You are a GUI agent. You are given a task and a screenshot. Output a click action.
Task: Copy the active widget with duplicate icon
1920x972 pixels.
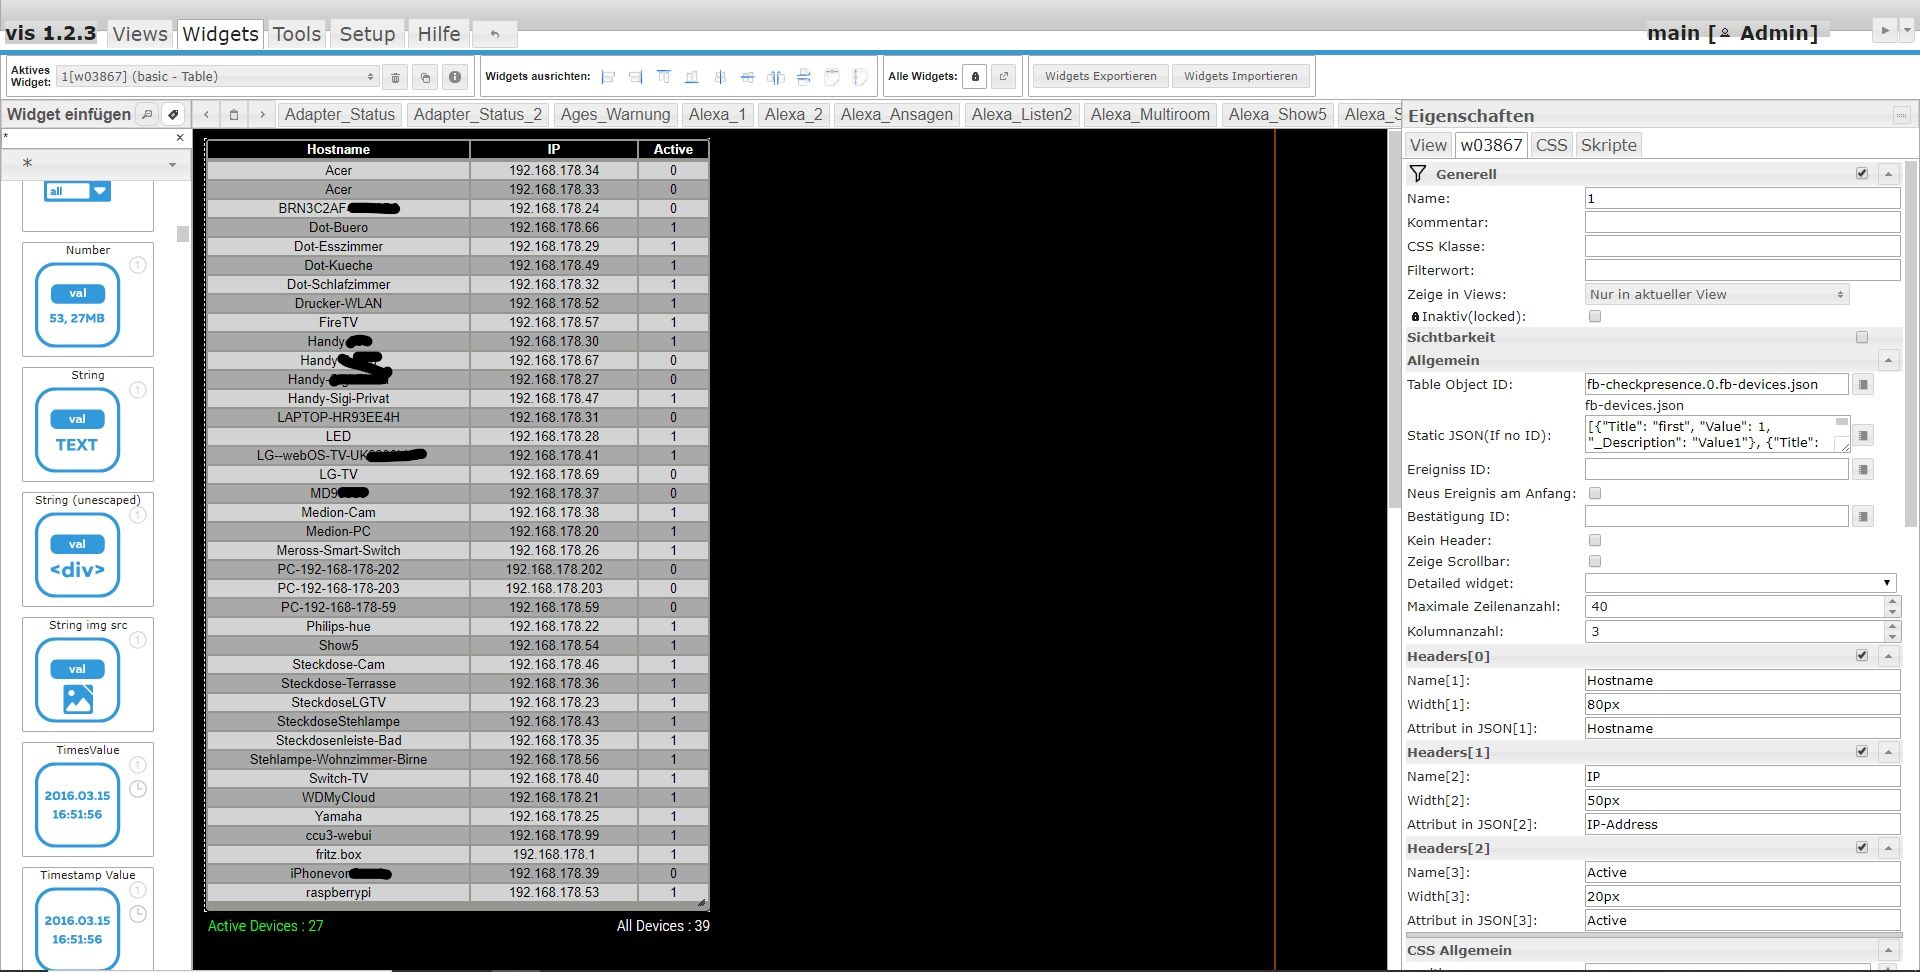(425, 77)
